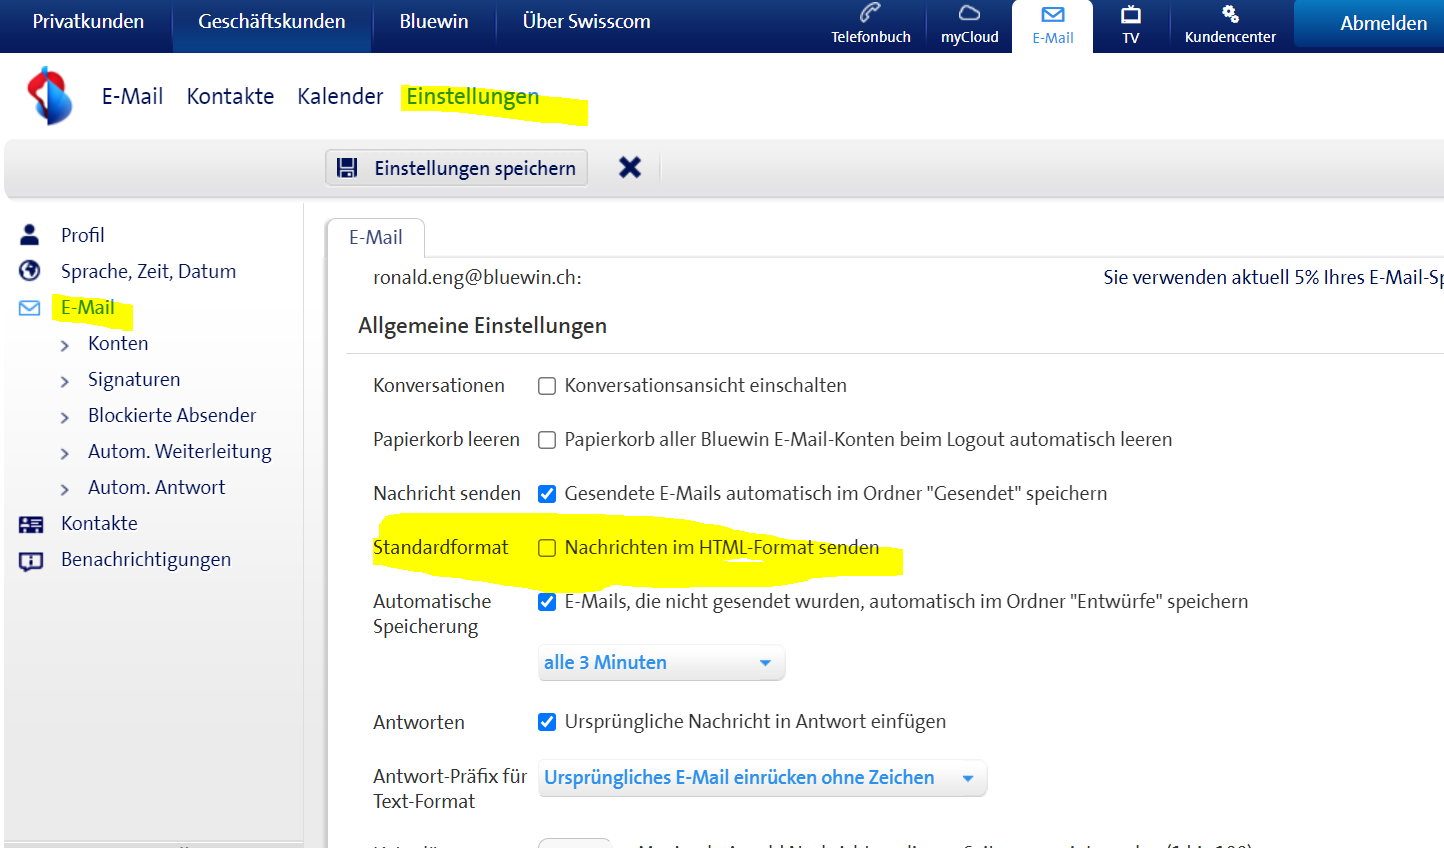Click the Abmelden button

[x=1383, y=24]
